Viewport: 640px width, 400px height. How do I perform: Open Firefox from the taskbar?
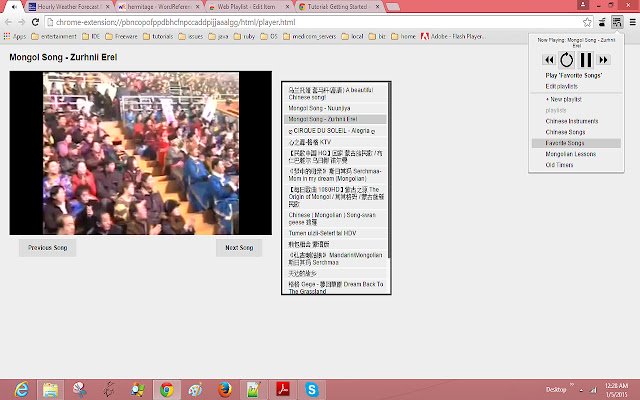pos(224,389)
